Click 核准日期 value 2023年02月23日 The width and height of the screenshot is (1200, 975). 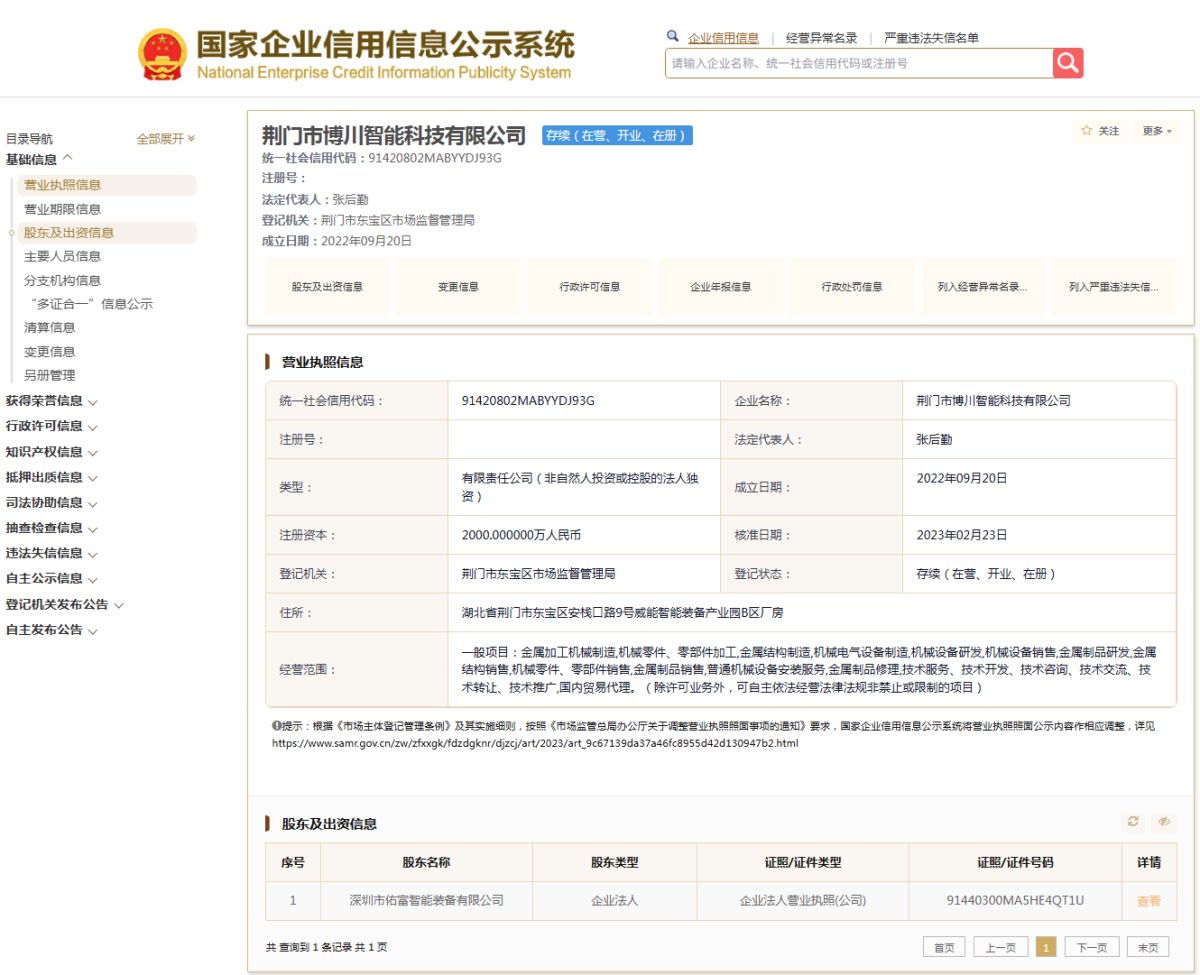click(x=962, y=535)
